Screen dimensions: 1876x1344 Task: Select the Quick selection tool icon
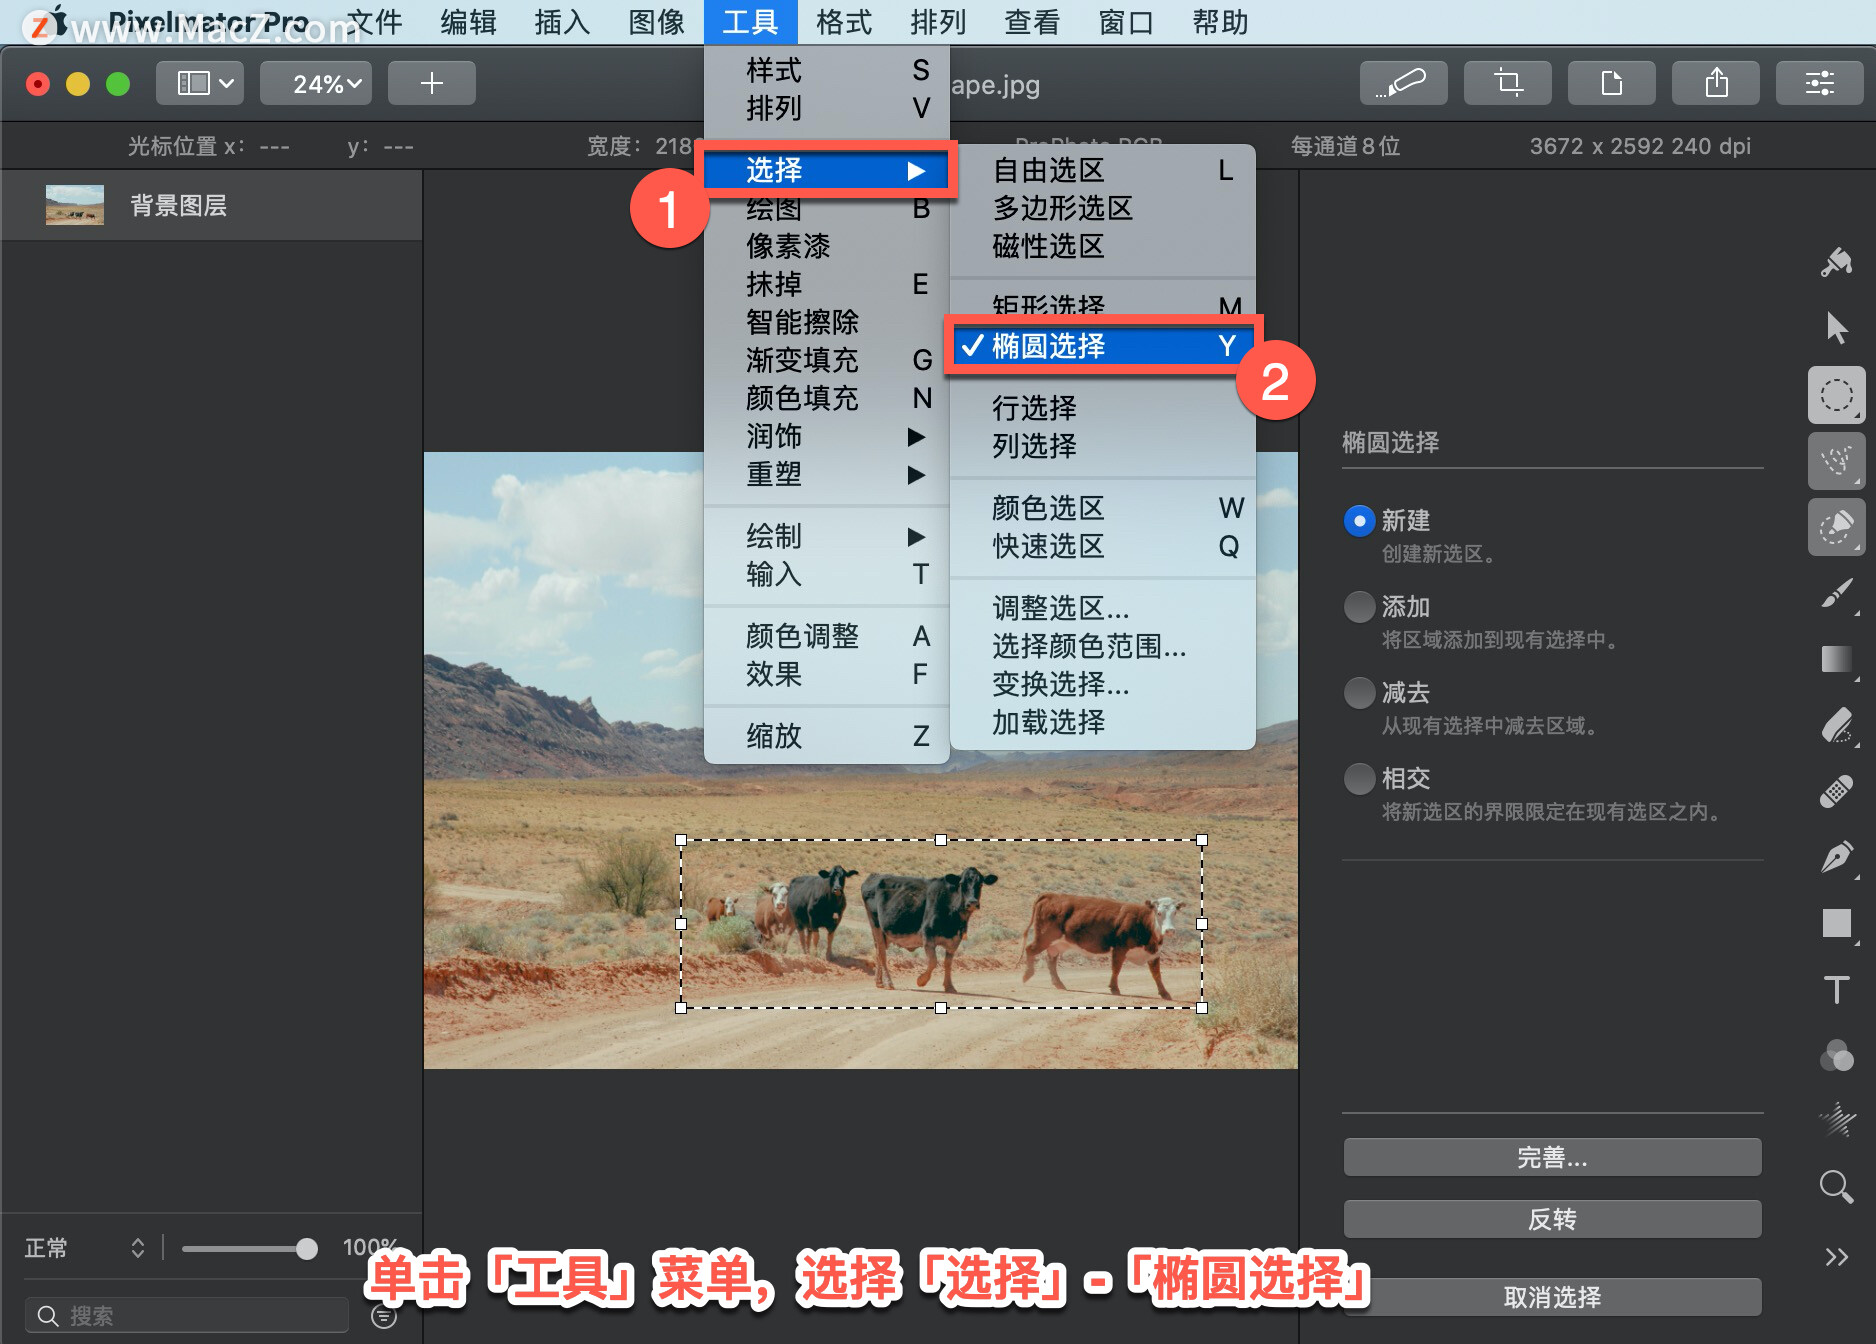tap(1836, 527)
